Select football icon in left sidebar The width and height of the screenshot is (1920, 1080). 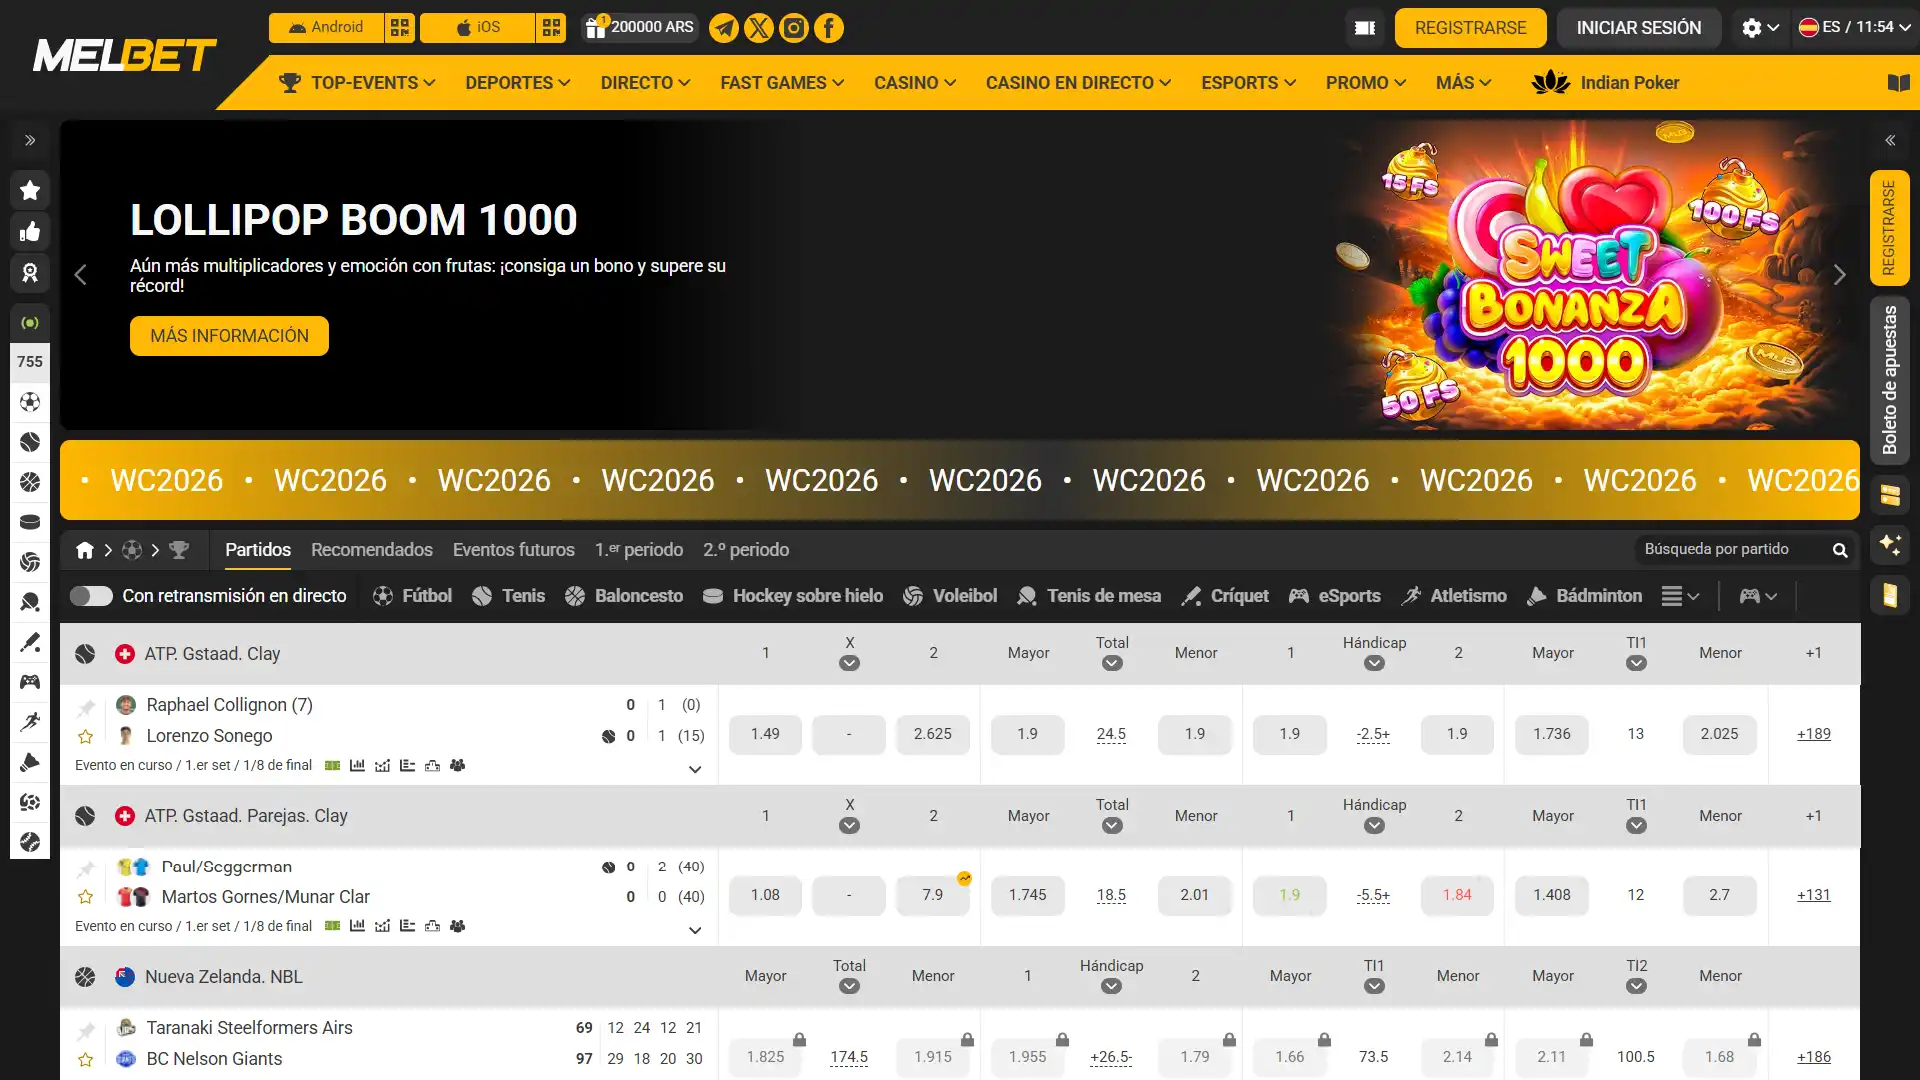(30, 402)
